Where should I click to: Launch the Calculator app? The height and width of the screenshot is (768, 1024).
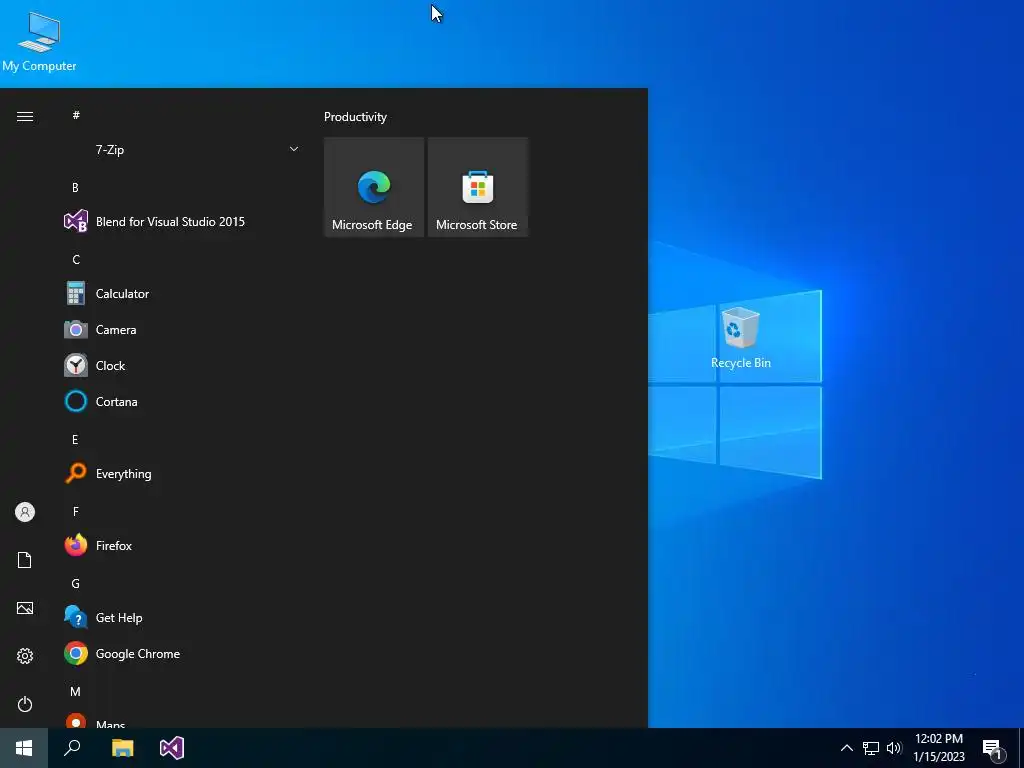(183, 294)
